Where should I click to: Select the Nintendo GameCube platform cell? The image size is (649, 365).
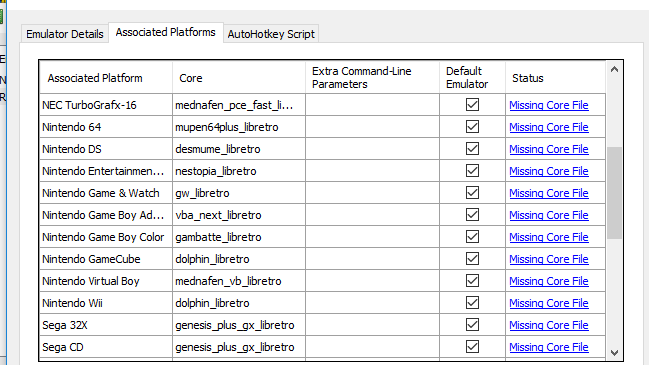(106, 259)
